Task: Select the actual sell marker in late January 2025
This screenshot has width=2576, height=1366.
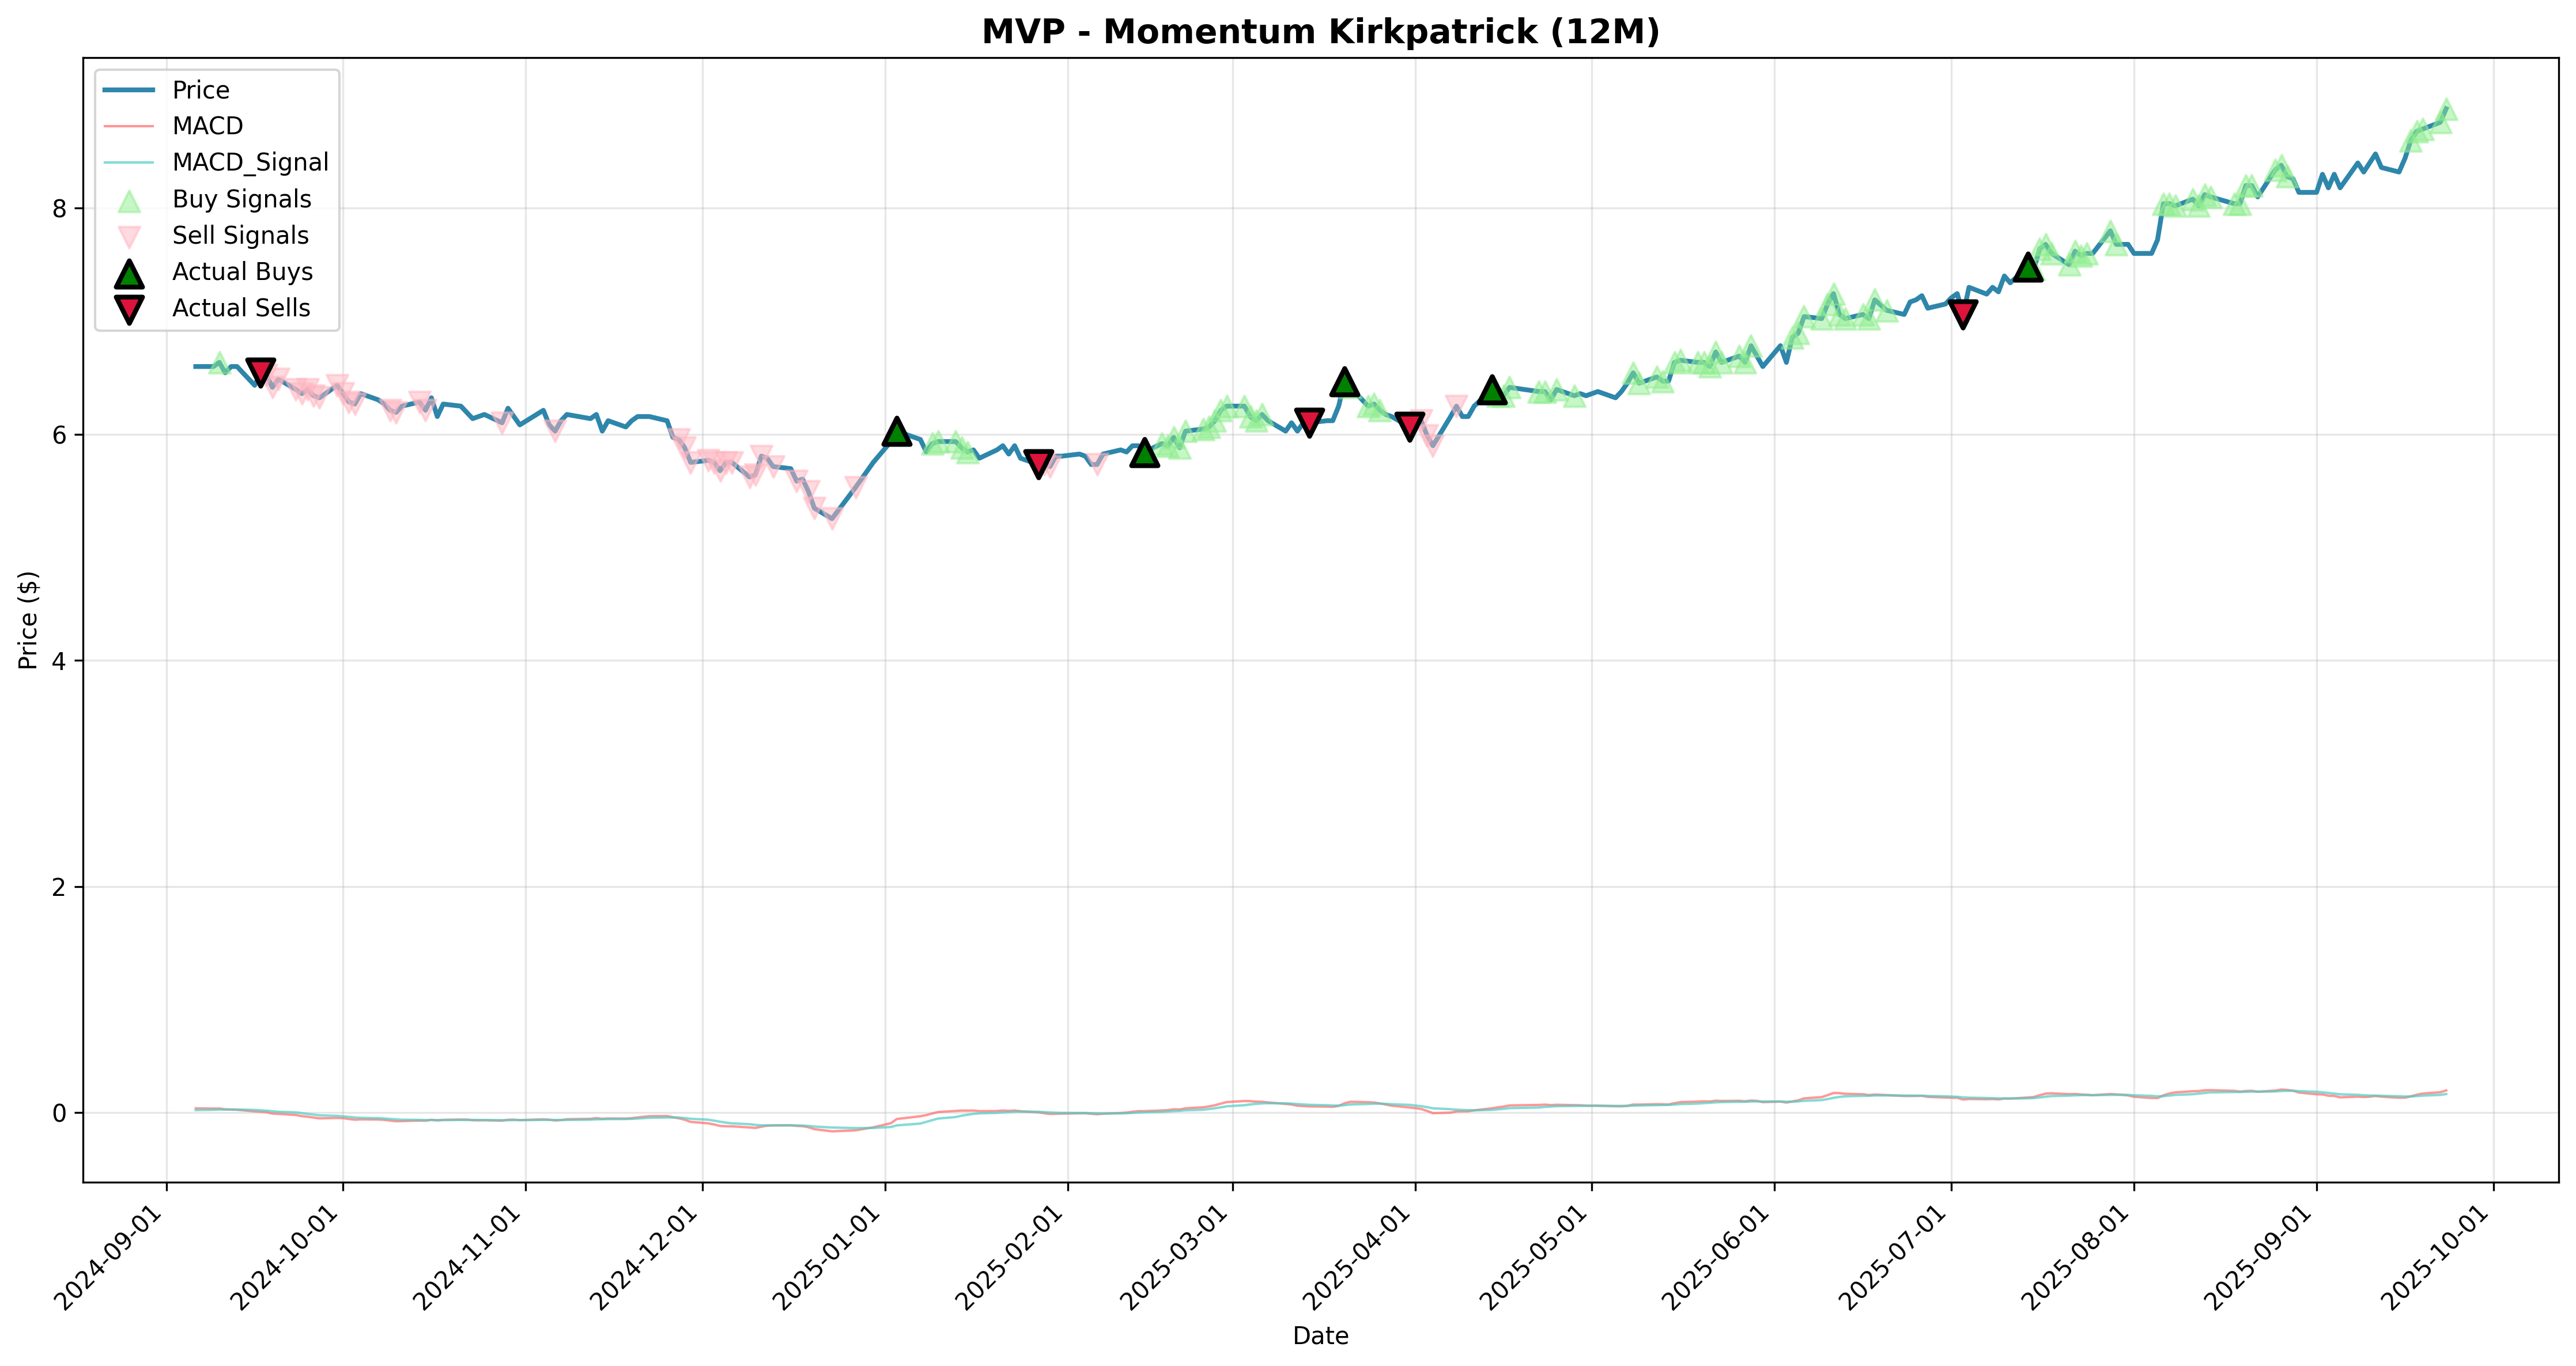Action: click(1039, 463)
